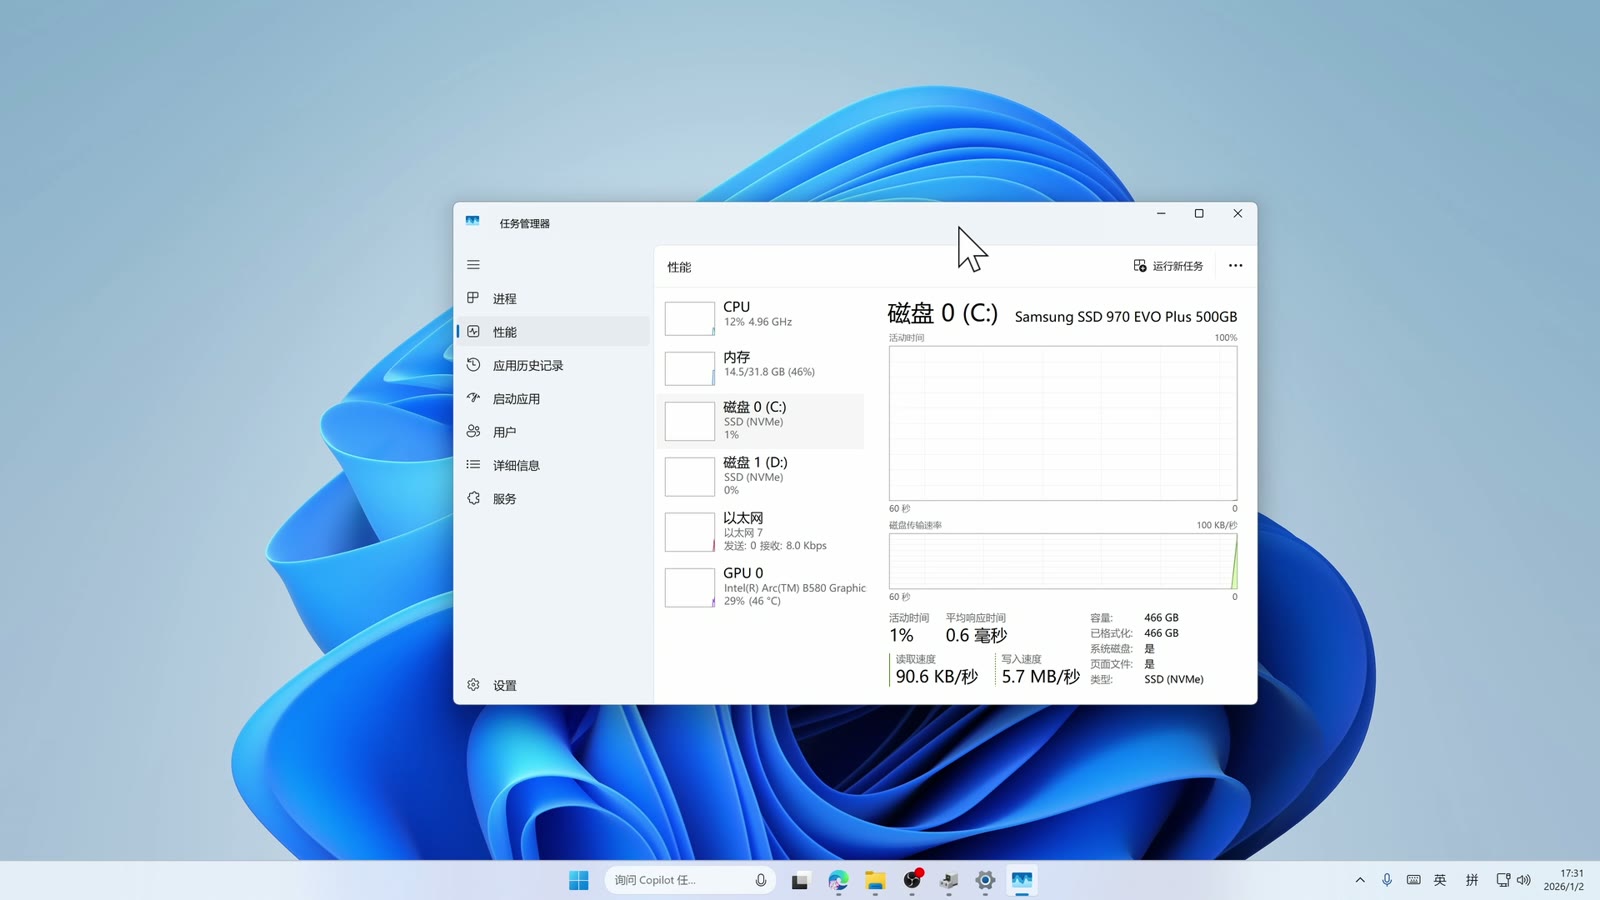Click the Task Manager taskbar icon
Image resolution: width=1600 pixels, height=900 pixels.
(1021, 880)
